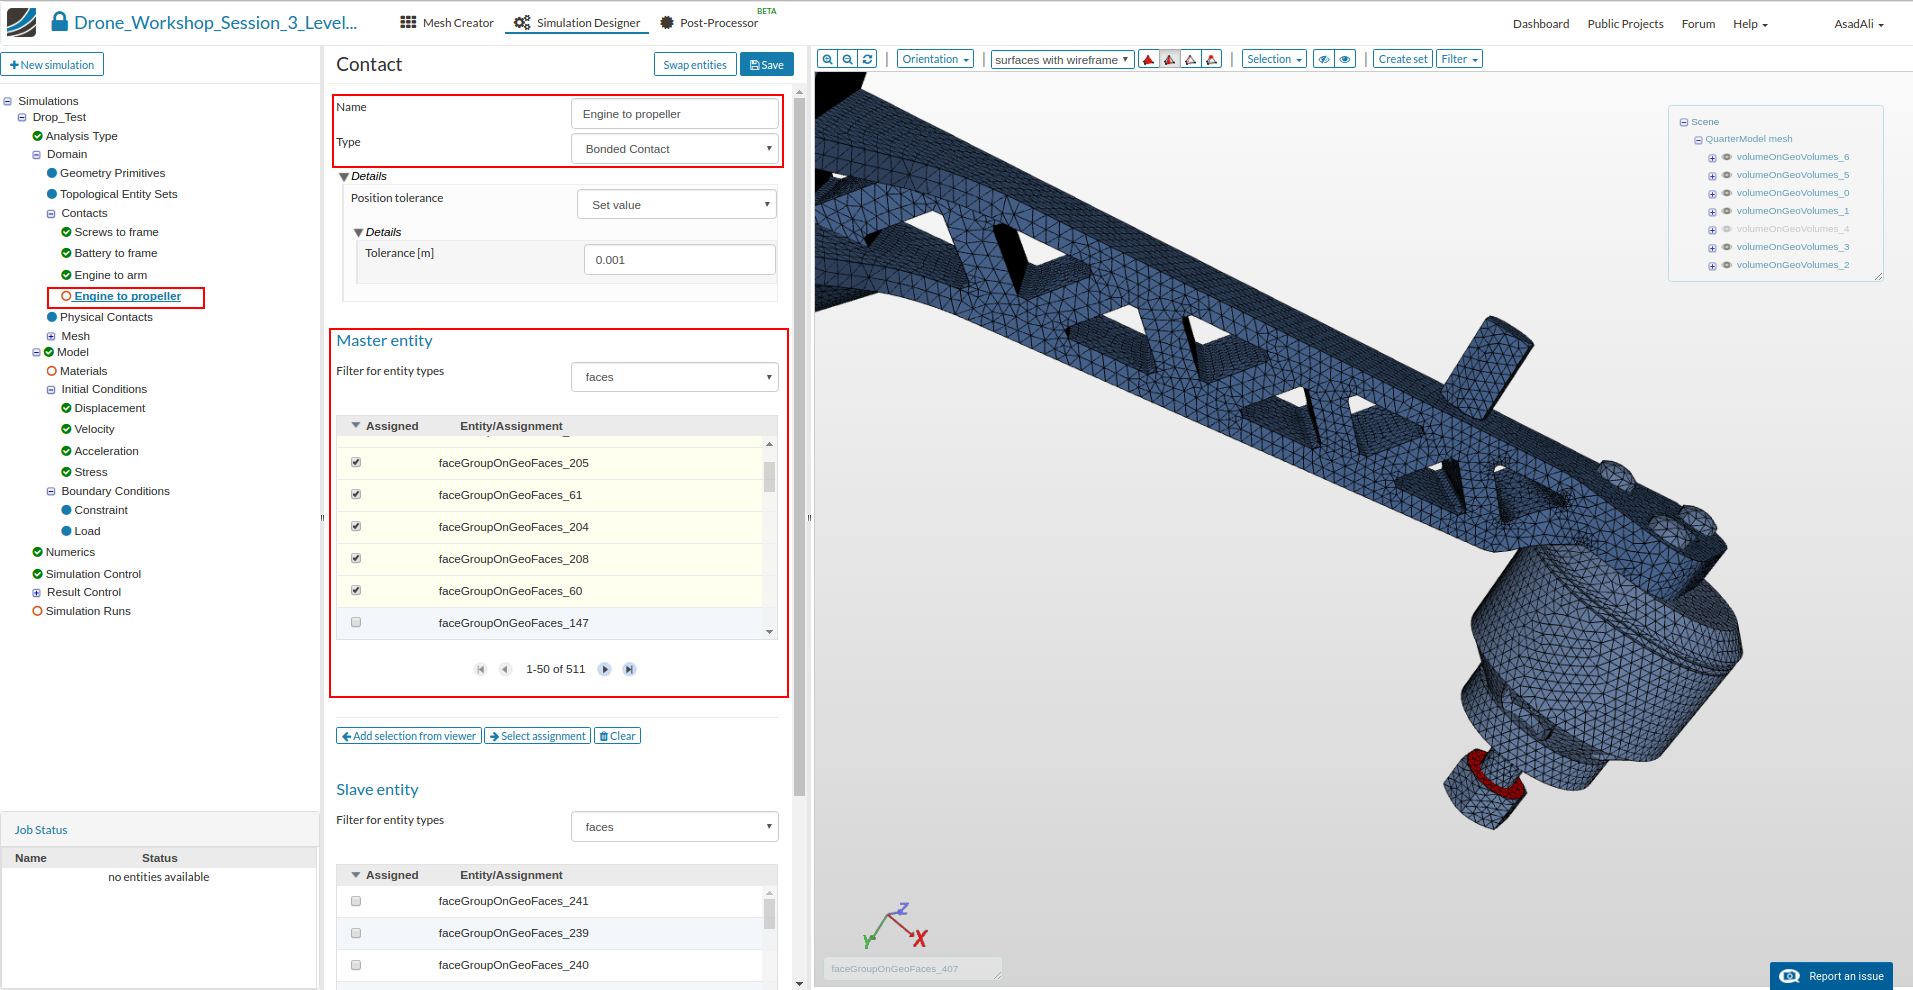Switch to Simulation Designer tab

(577, 23)
